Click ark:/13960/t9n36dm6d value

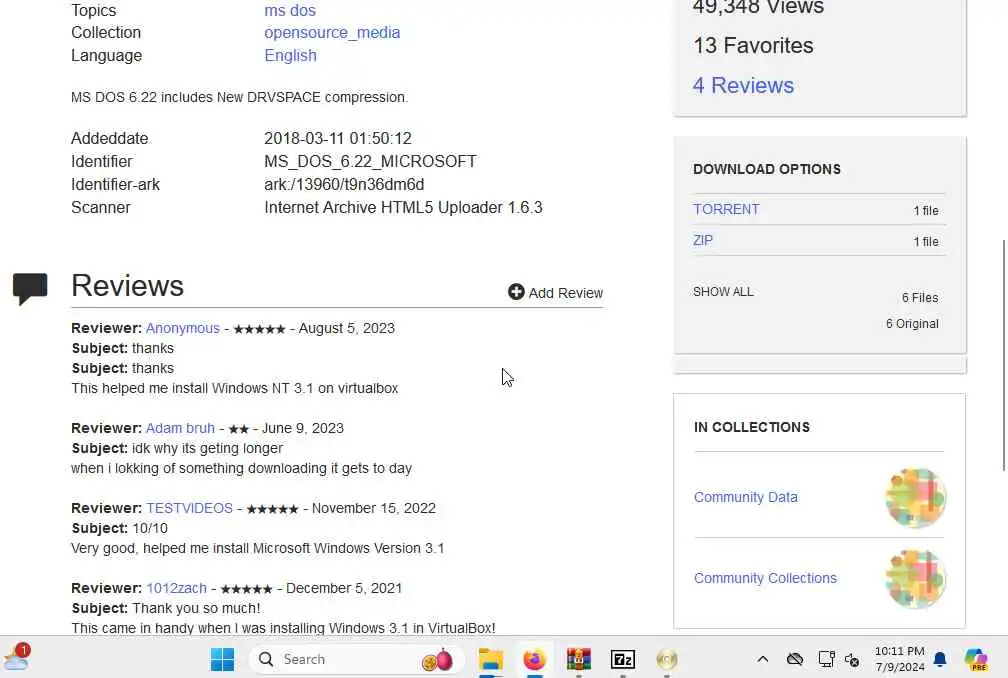point(344,184)
